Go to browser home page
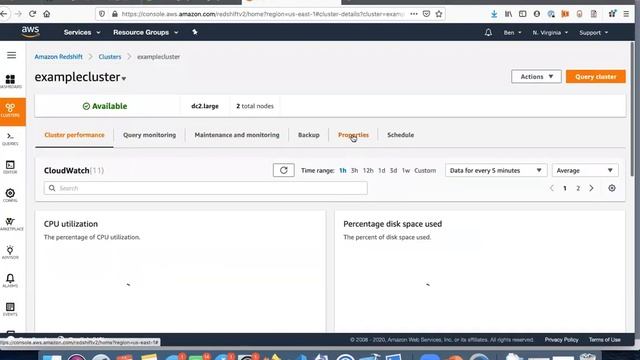 click(x=47, y=14)
